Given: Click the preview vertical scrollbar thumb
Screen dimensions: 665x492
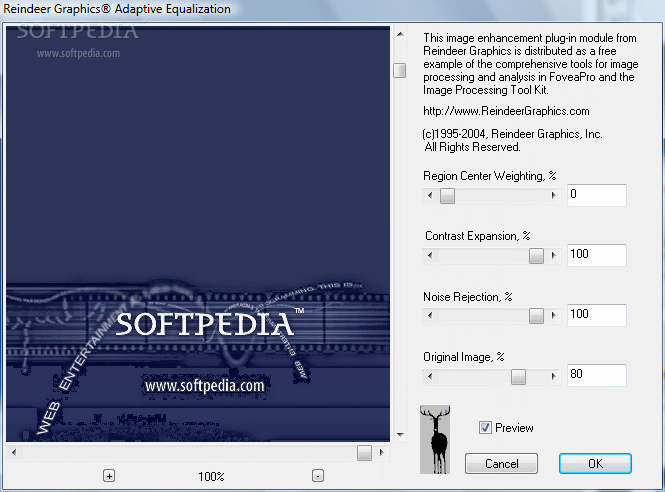Looking at the screenshot, I should (x=400, y=70).
